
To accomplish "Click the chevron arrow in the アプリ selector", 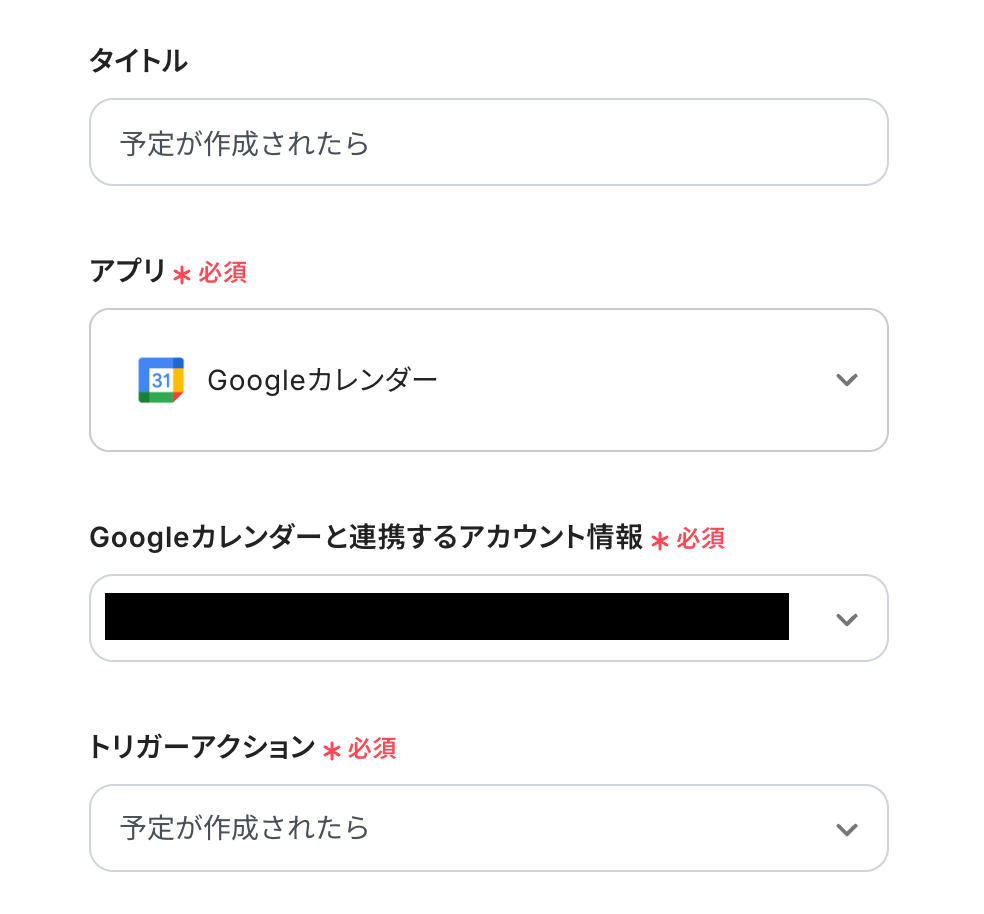I will point(846,380).
